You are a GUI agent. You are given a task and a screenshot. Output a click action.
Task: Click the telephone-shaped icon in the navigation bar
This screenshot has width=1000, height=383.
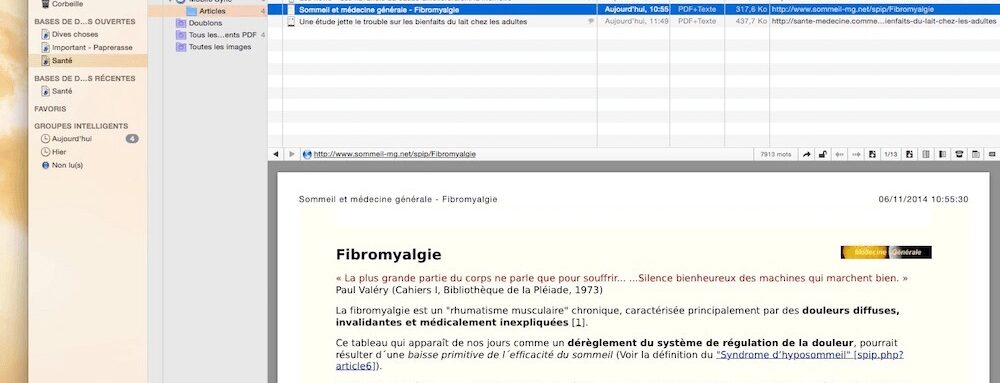tap(959, 154)
